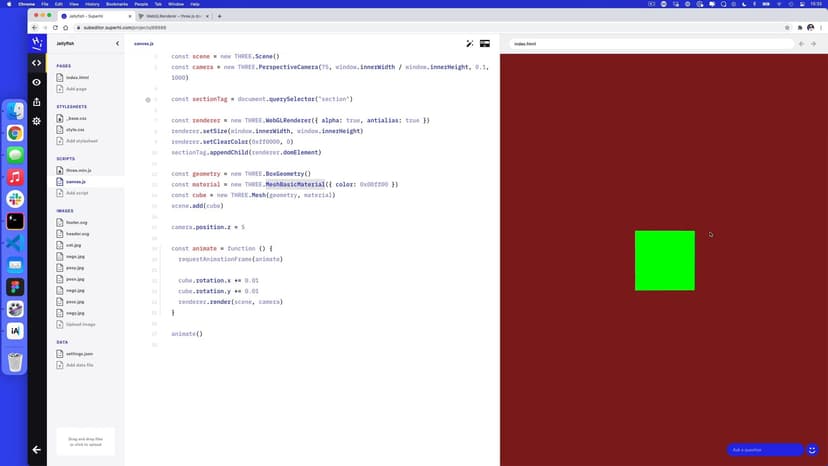This screenshot has width=828, height=466.
Task: Open index.html in the Pages list
Action: [77, 77]
